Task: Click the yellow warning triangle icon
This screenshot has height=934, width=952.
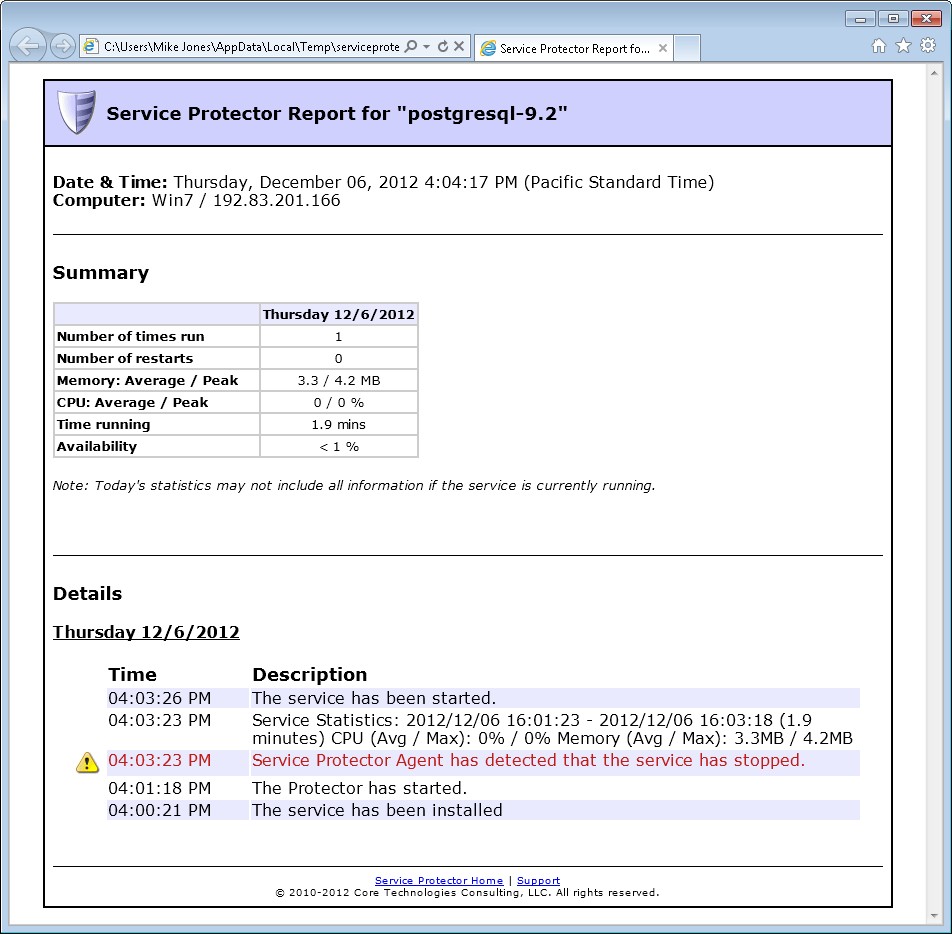Action: tap(87, 762)
